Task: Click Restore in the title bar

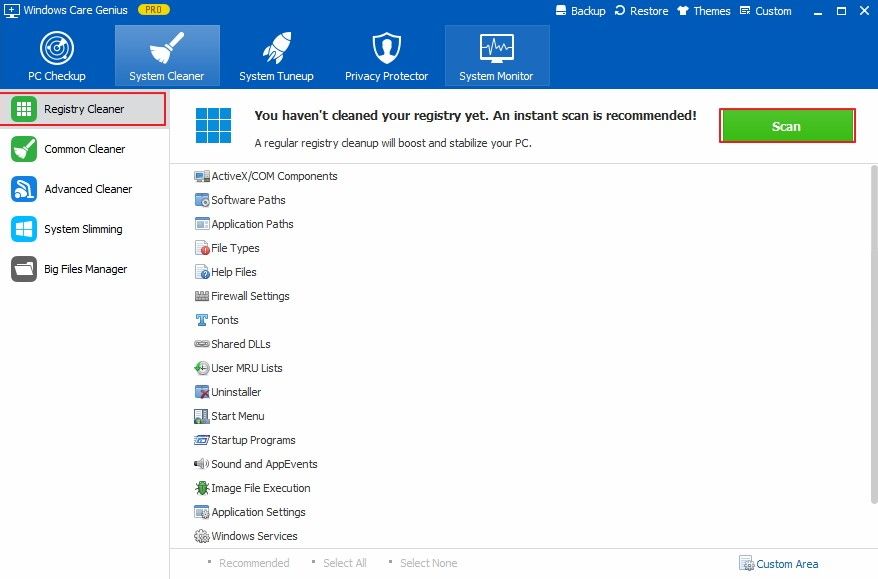Action: point(642,11)
